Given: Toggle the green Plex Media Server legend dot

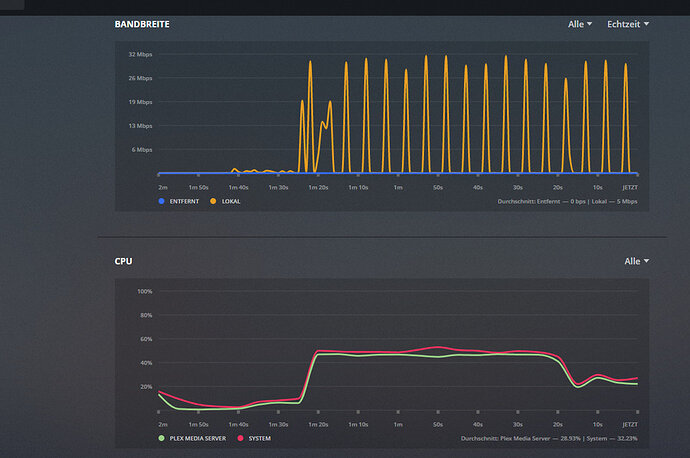Looking at the screenshot, I should 161,438.
